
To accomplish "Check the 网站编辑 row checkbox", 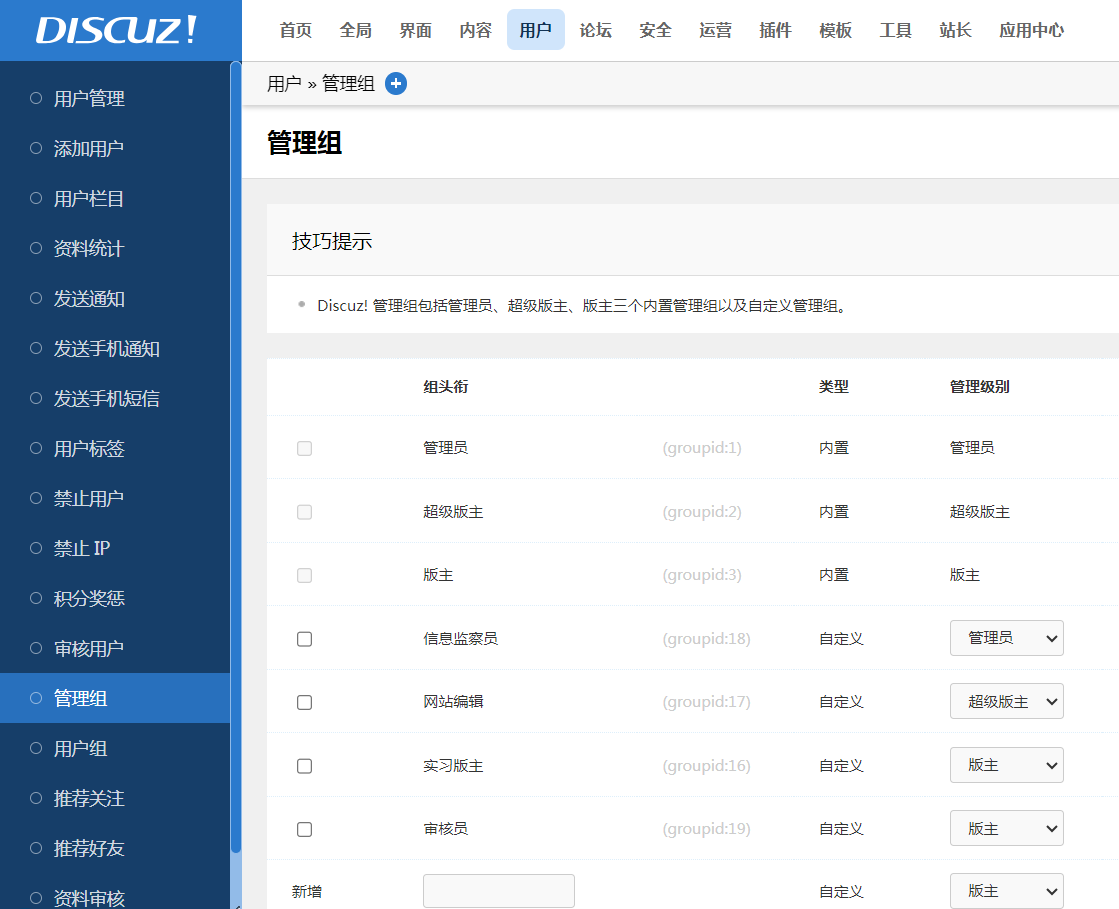I will click(305, 702).
